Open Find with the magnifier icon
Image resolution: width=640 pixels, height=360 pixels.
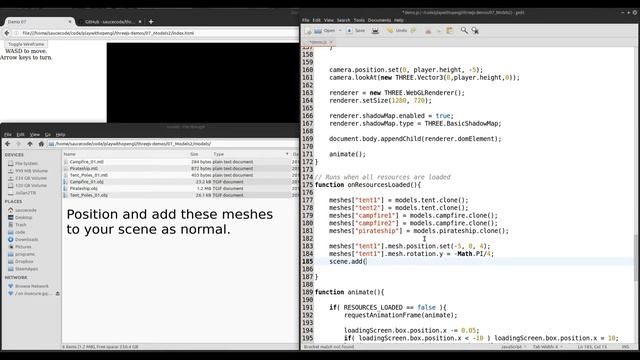click(464, 30)
